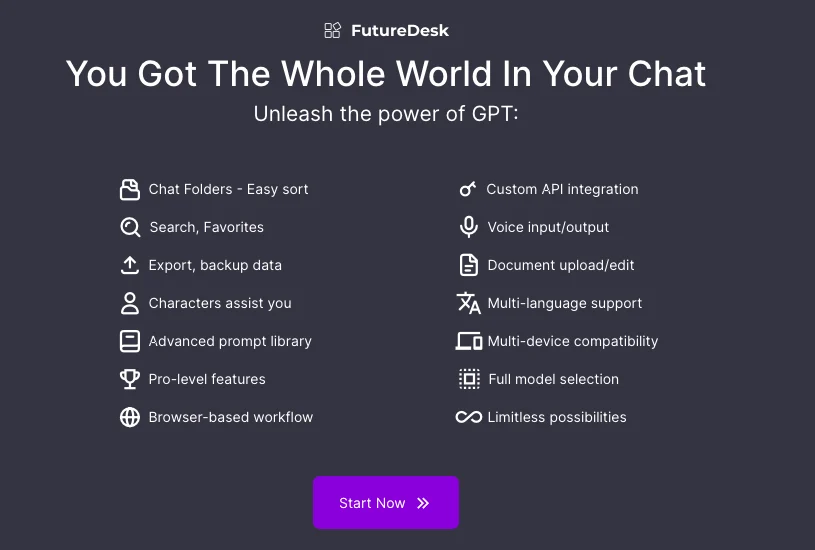The image size is (815, 550).
Task: Click the FutureDesk logo icon
Action: pos(333,30)
